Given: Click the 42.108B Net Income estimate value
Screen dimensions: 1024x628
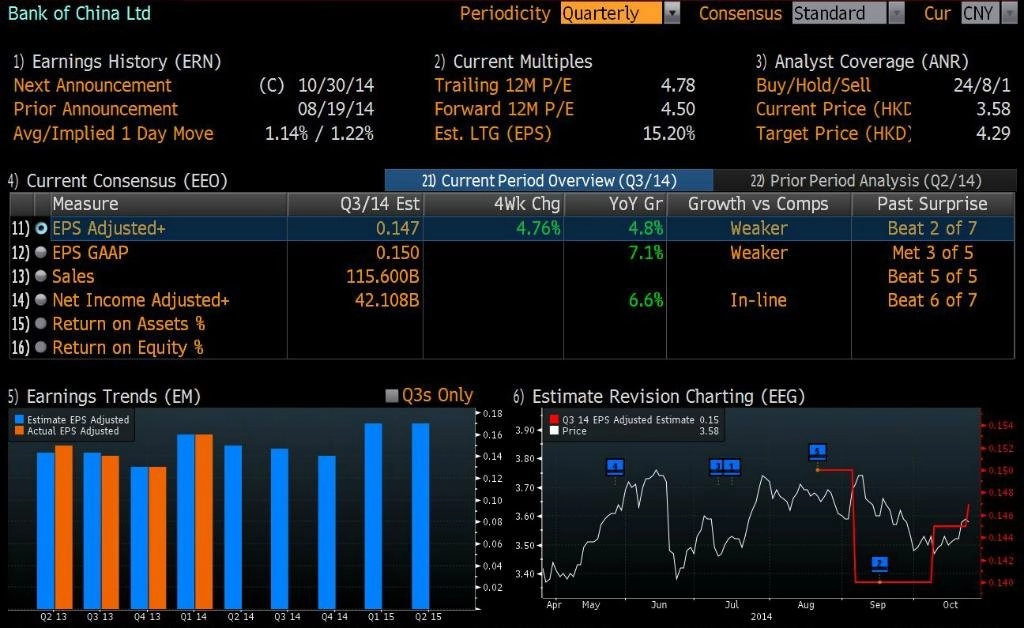Looking at the screenshot, I should 387,300.
